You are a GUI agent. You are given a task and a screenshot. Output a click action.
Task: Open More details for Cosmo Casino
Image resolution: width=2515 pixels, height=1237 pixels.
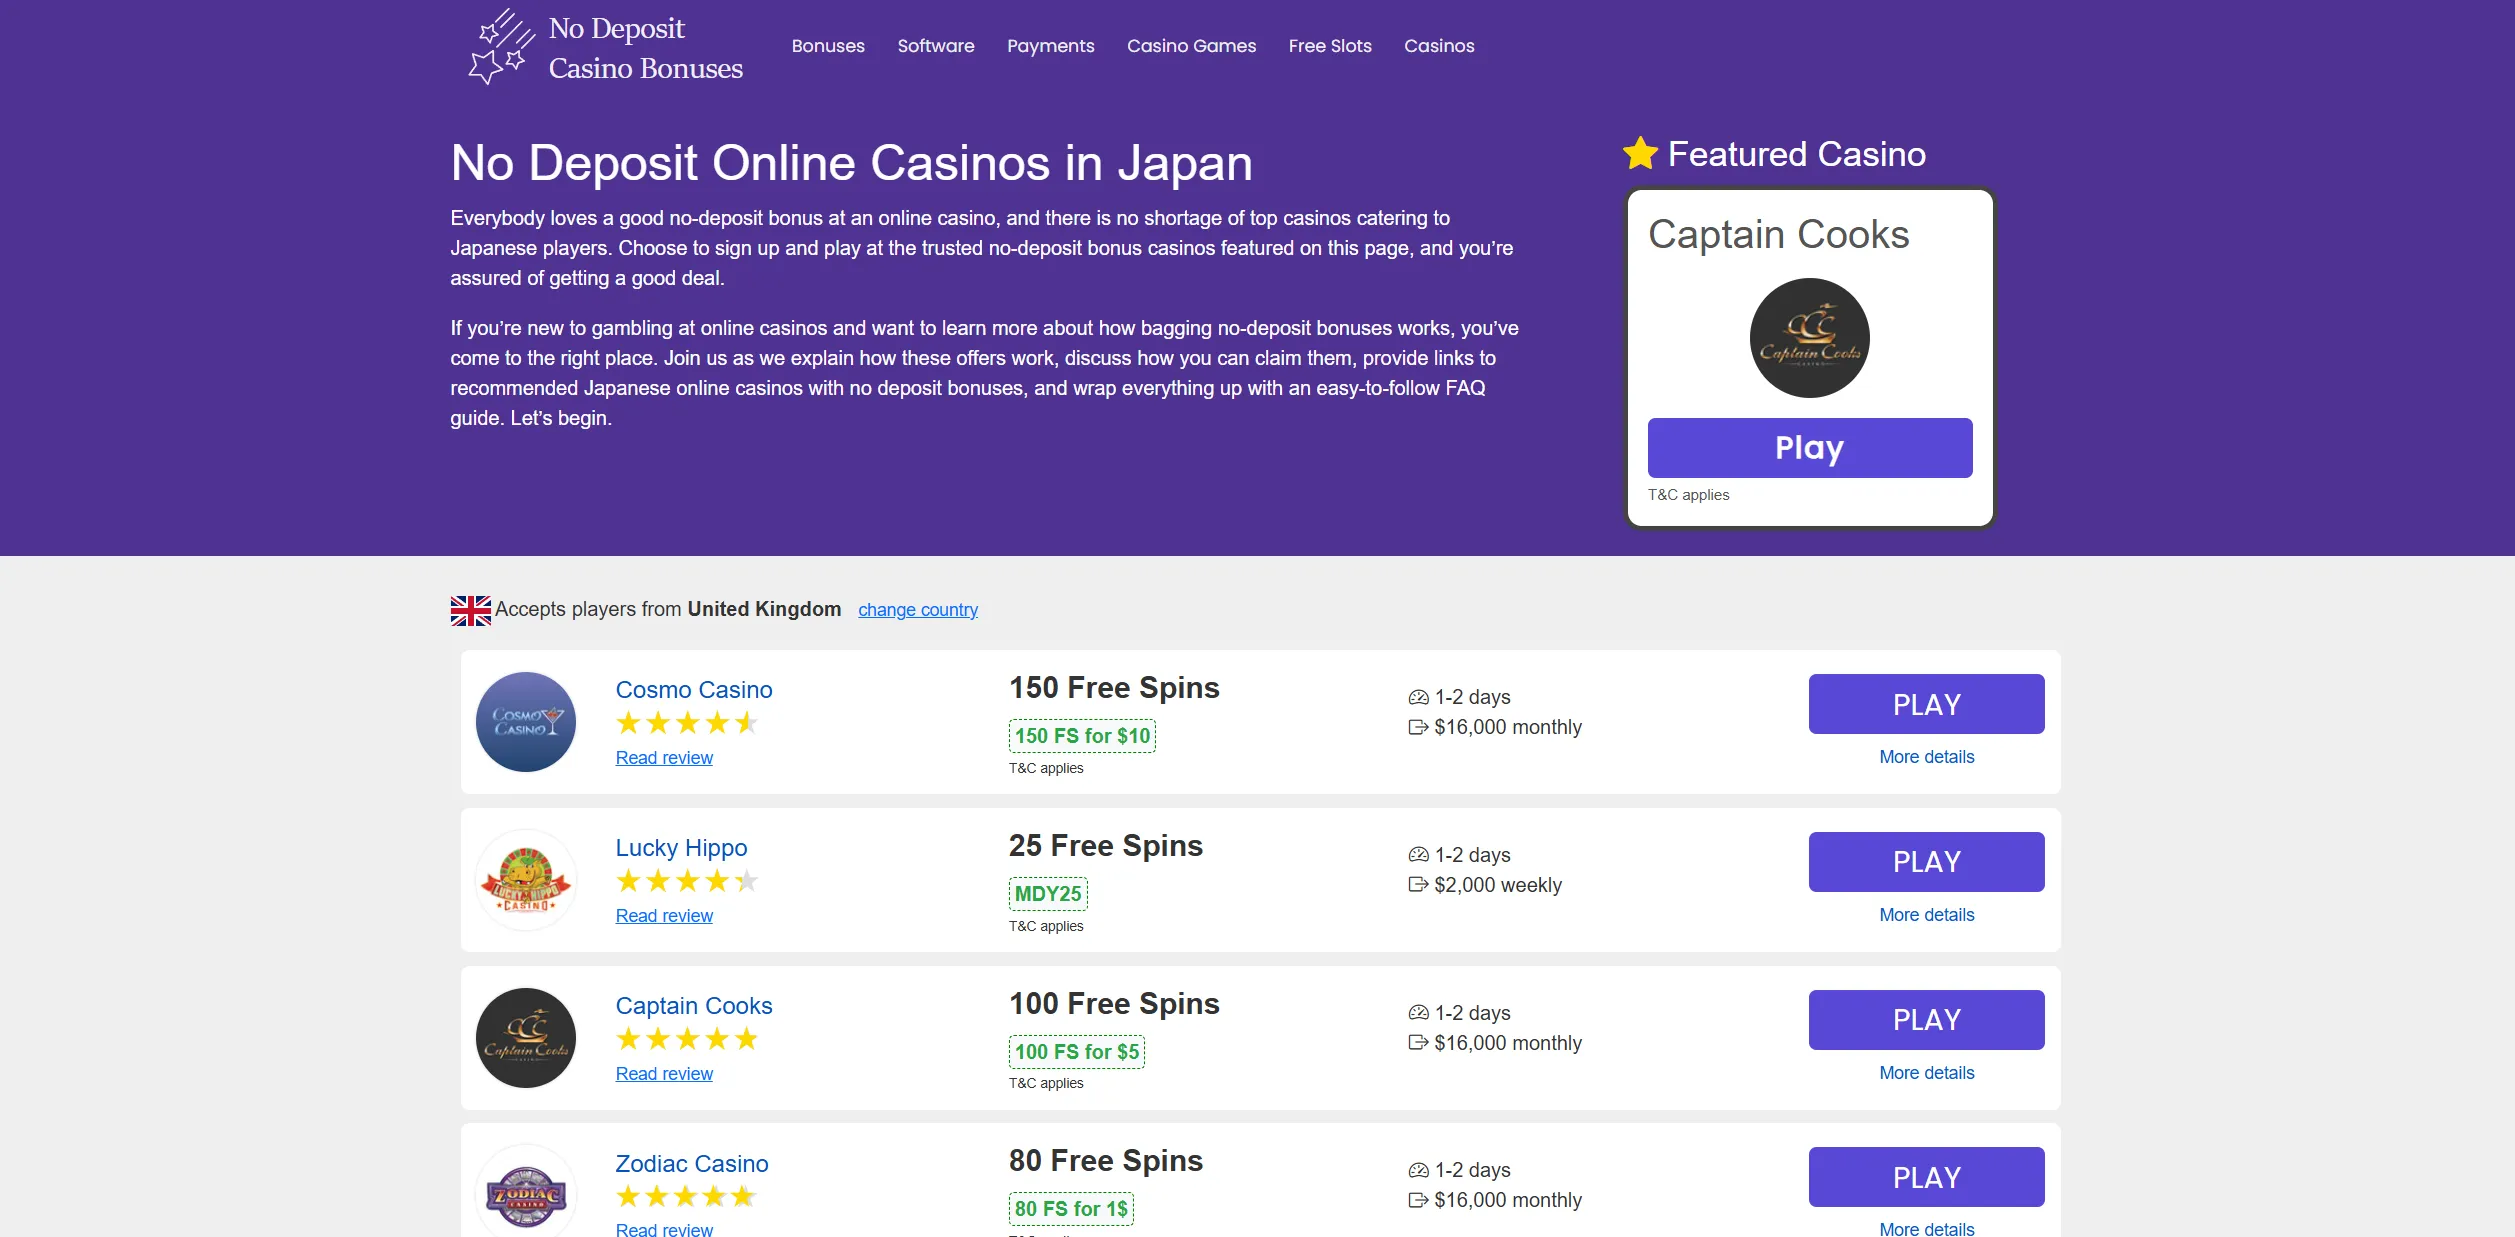pyautogui.click(x=1926, y=757)
